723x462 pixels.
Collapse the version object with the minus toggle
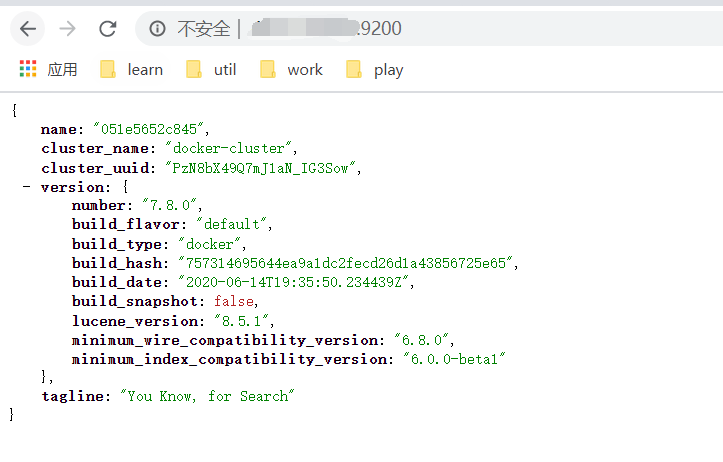(x=27, y=187)
